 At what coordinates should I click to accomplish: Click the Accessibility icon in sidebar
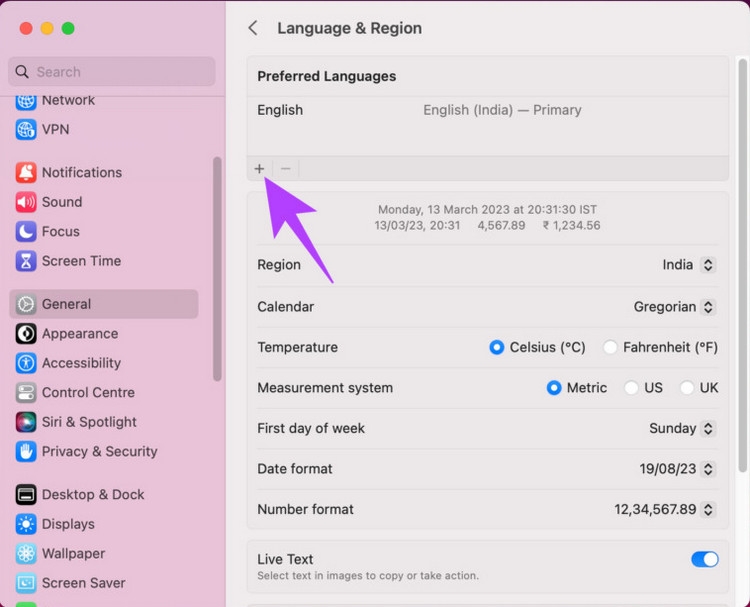26,363
